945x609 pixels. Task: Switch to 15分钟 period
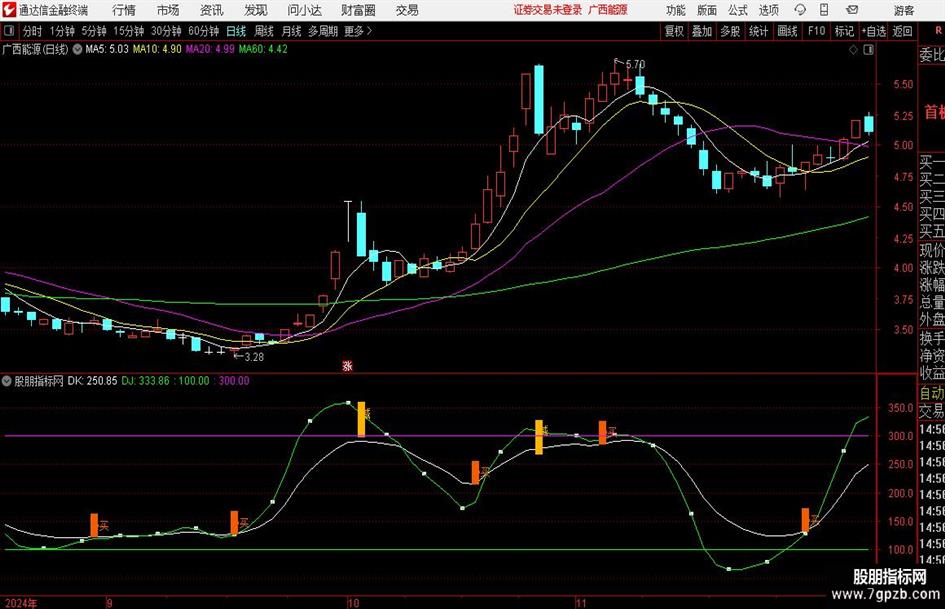click(128, 31)
